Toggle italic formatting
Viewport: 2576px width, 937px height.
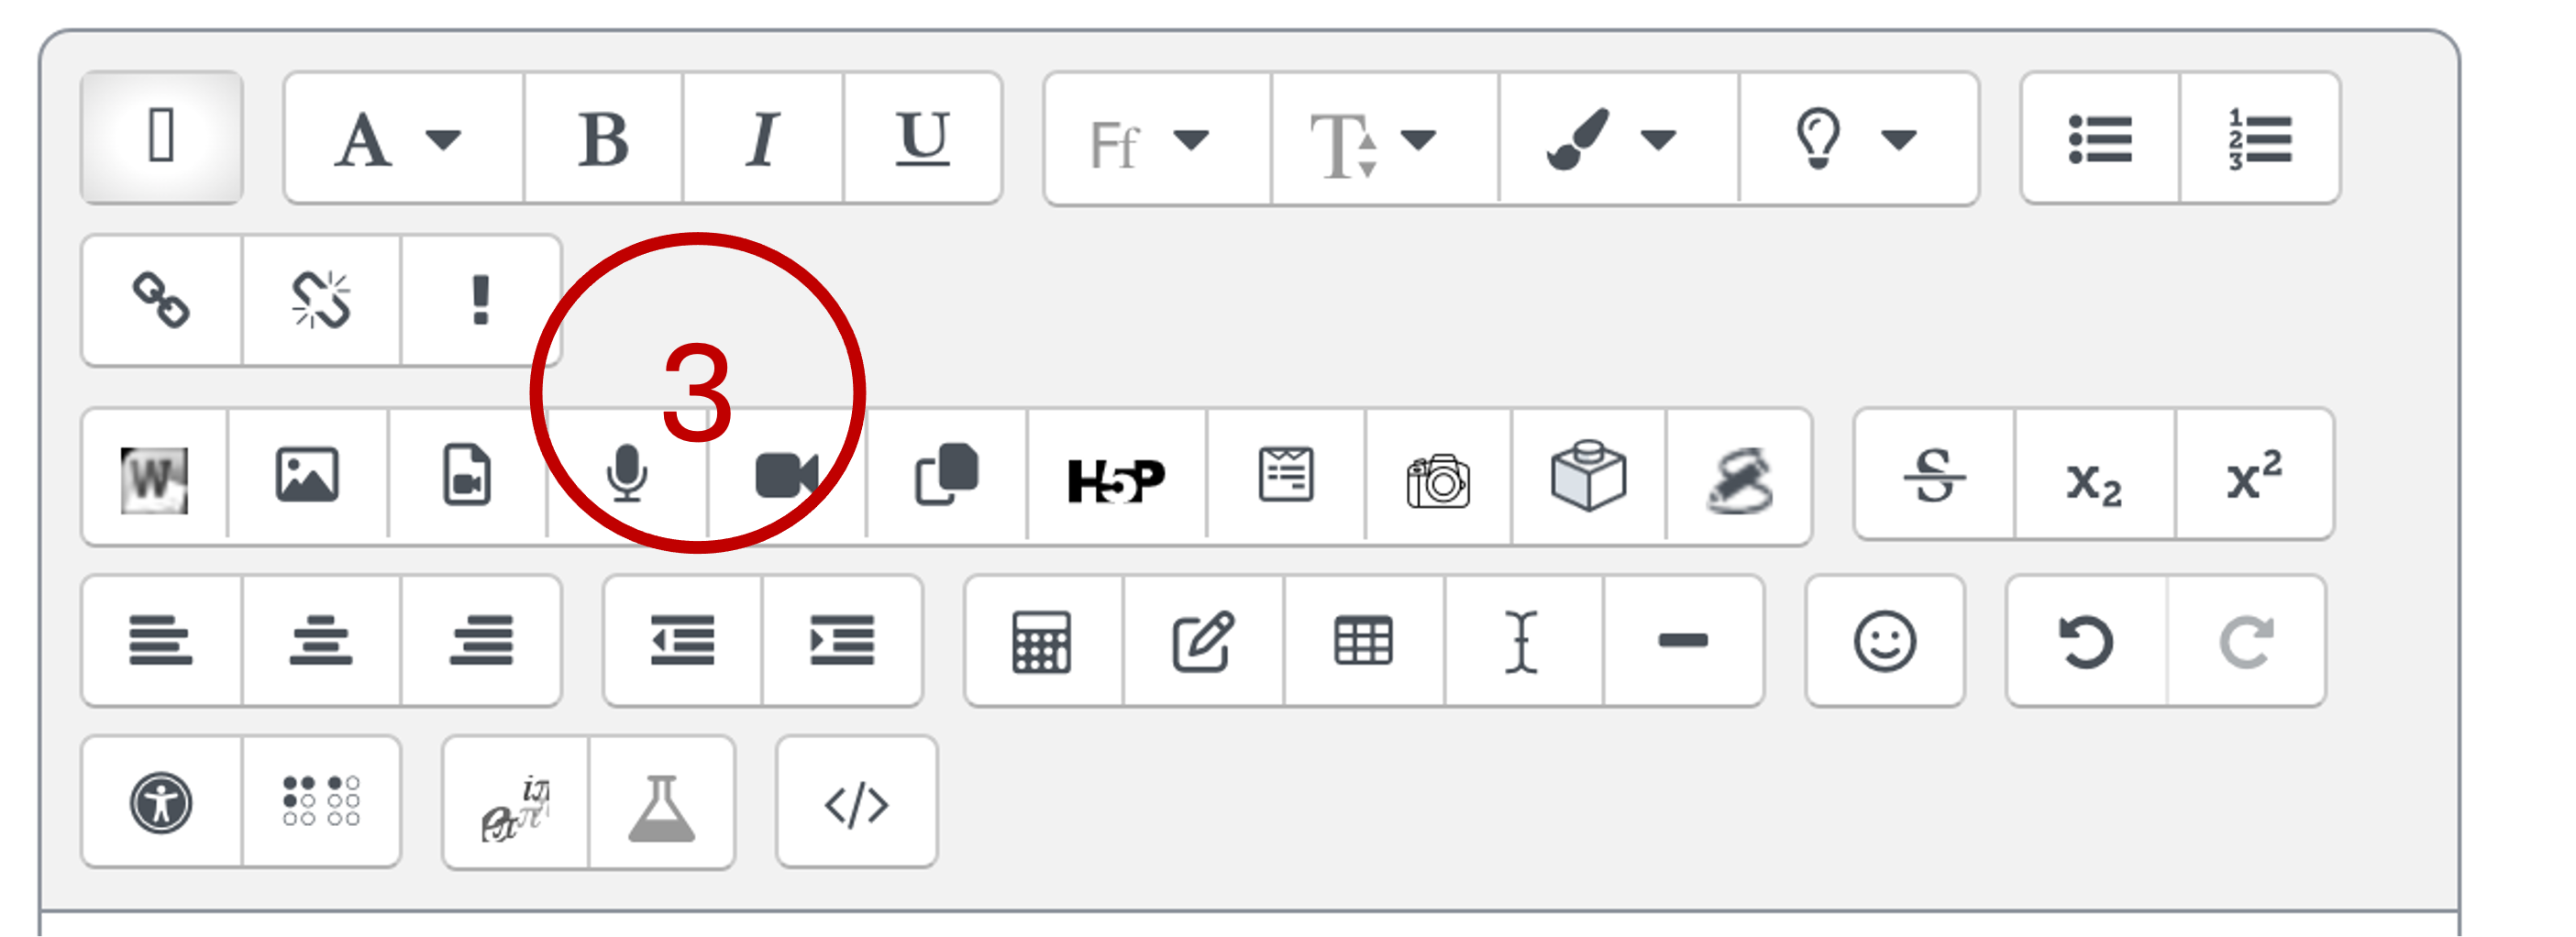click(762, 138)
